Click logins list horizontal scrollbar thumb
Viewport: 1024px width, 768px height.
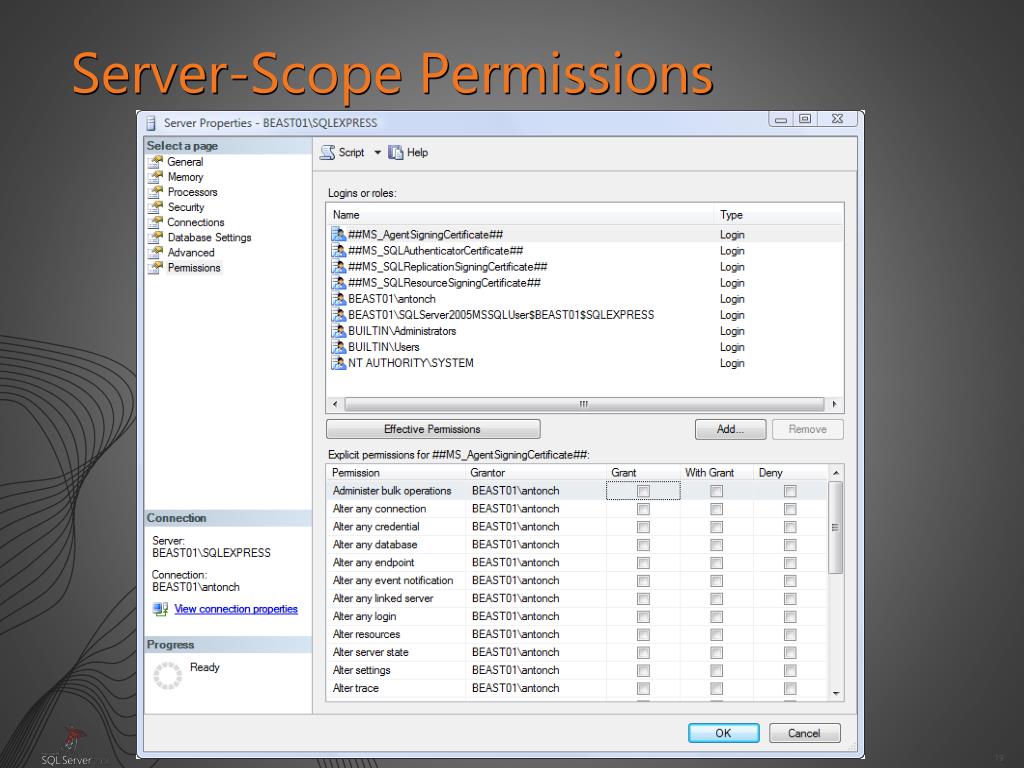pos(584,404)
